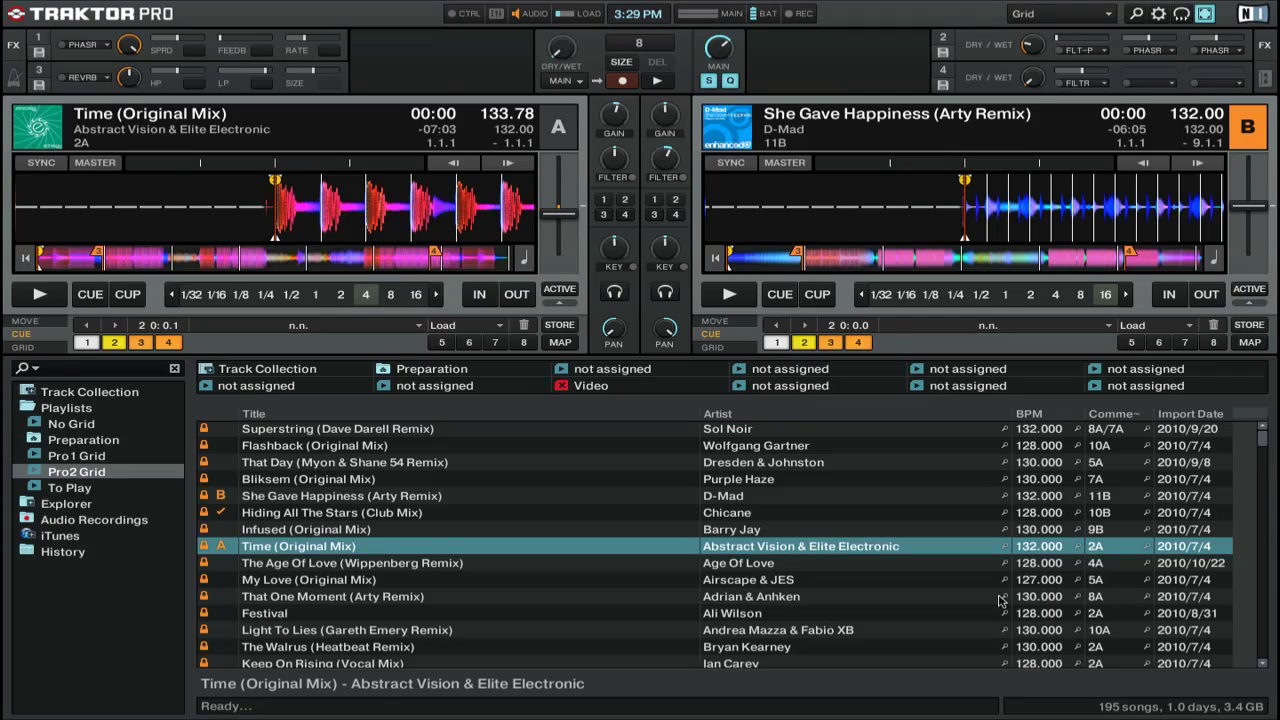
Task: Delete Deck B cue point with trash icon
Action: pos(1214,325)
